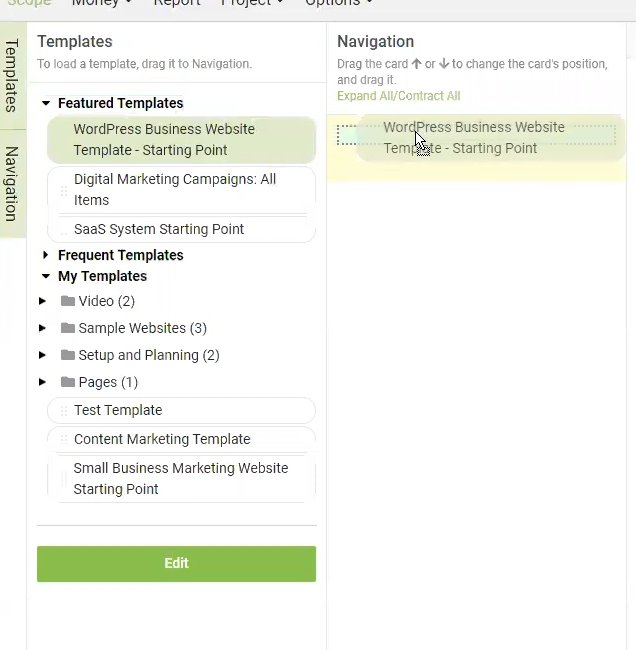Open the Money menu
The image size is (636, 650).
coord(102,3)
